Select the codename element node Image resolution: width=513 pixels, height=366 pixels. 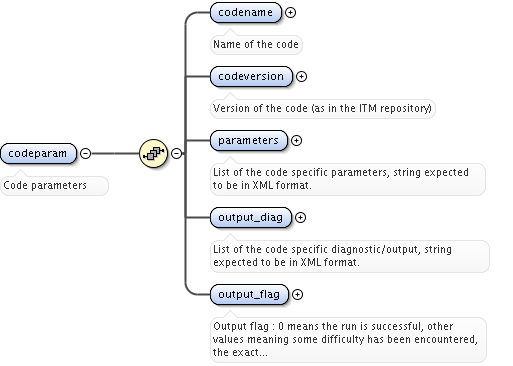(x=246, y=12)
